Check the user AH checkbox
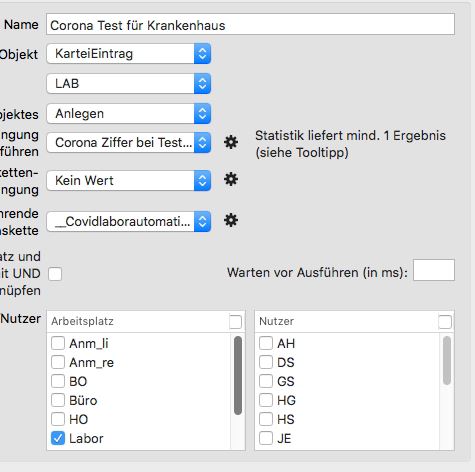The image size is (475, 472). pyautogui.click(x=266, y=343)
